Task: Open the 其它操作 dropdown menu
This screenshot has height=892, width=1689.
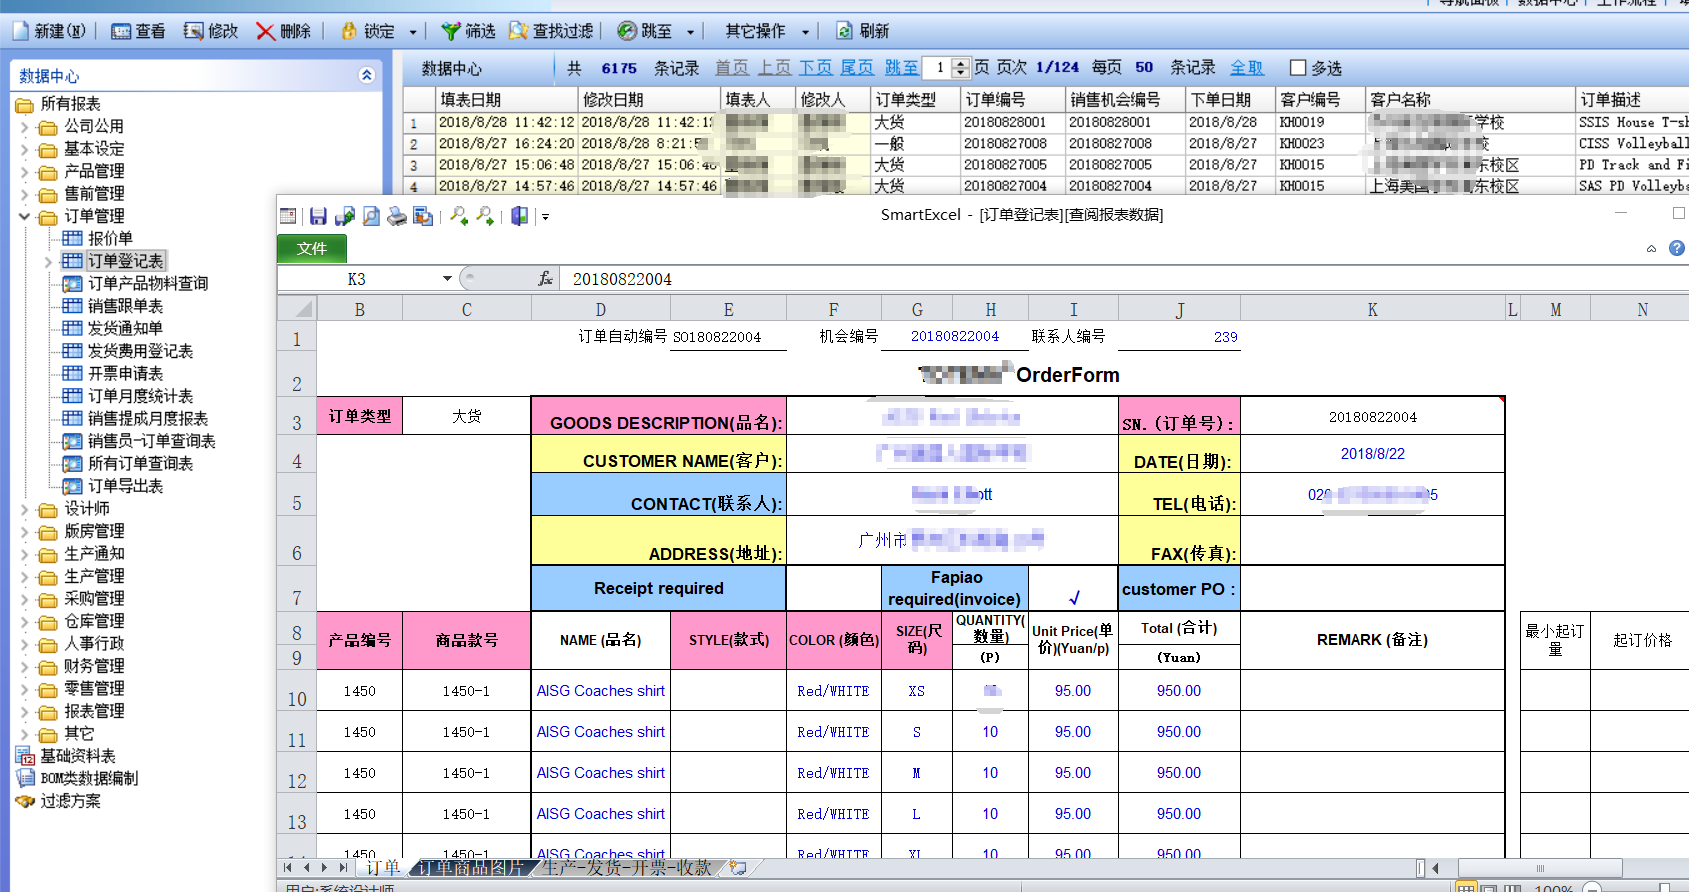Action: click(766, 31)
